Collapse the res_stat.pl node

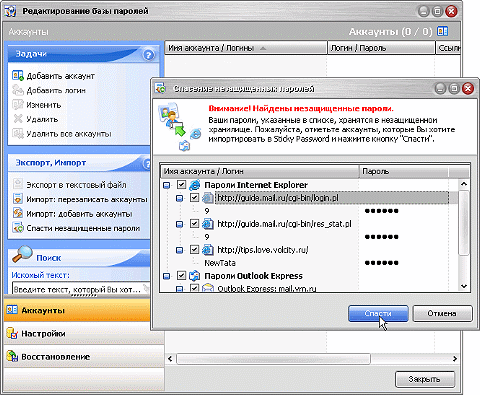coord(179,224)
